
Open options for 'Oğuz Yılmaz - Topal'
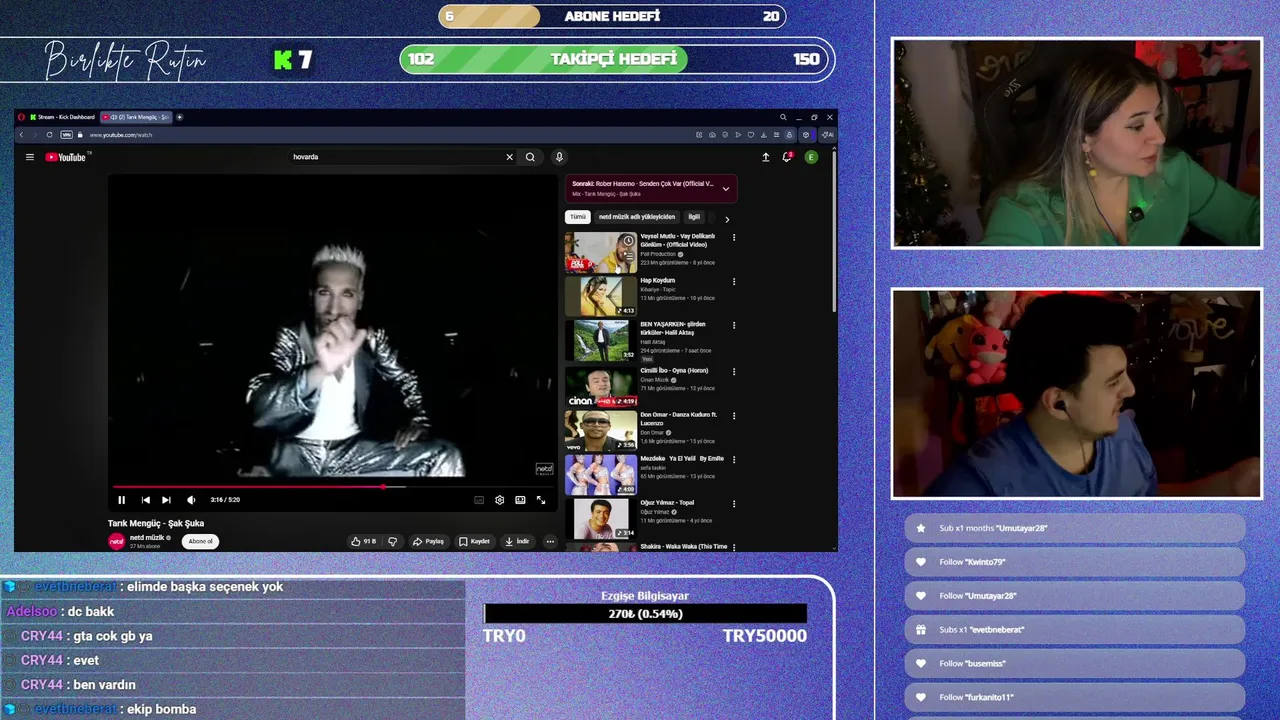click(734, 503)
